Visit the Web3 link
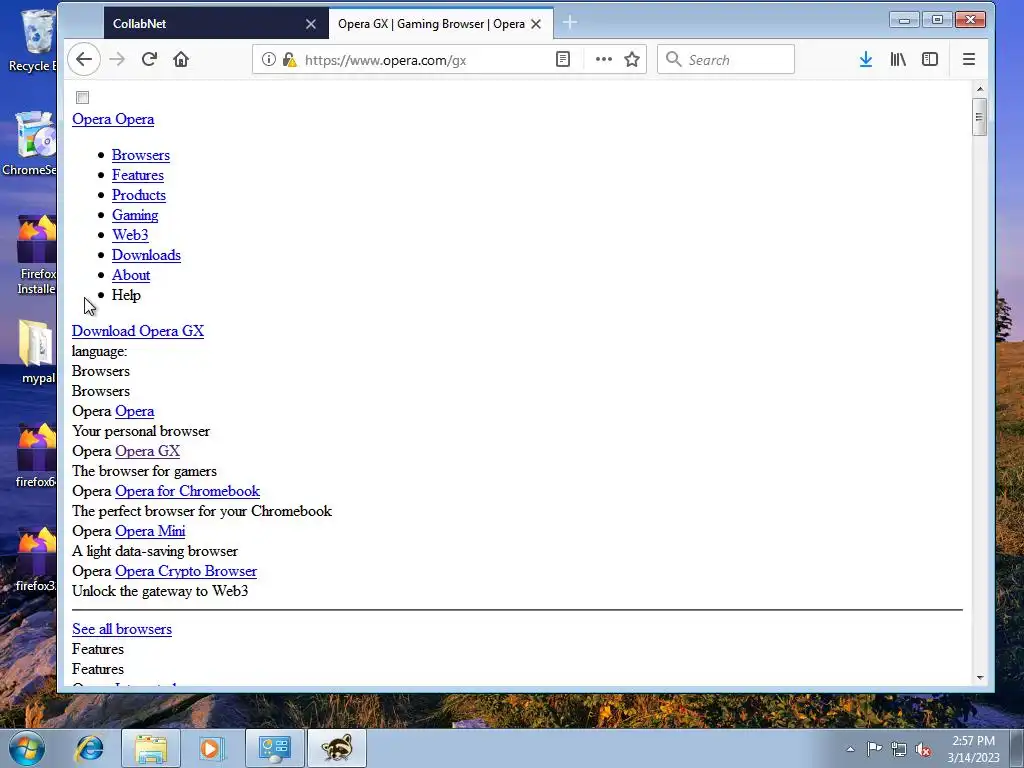 tap(130, 234)
